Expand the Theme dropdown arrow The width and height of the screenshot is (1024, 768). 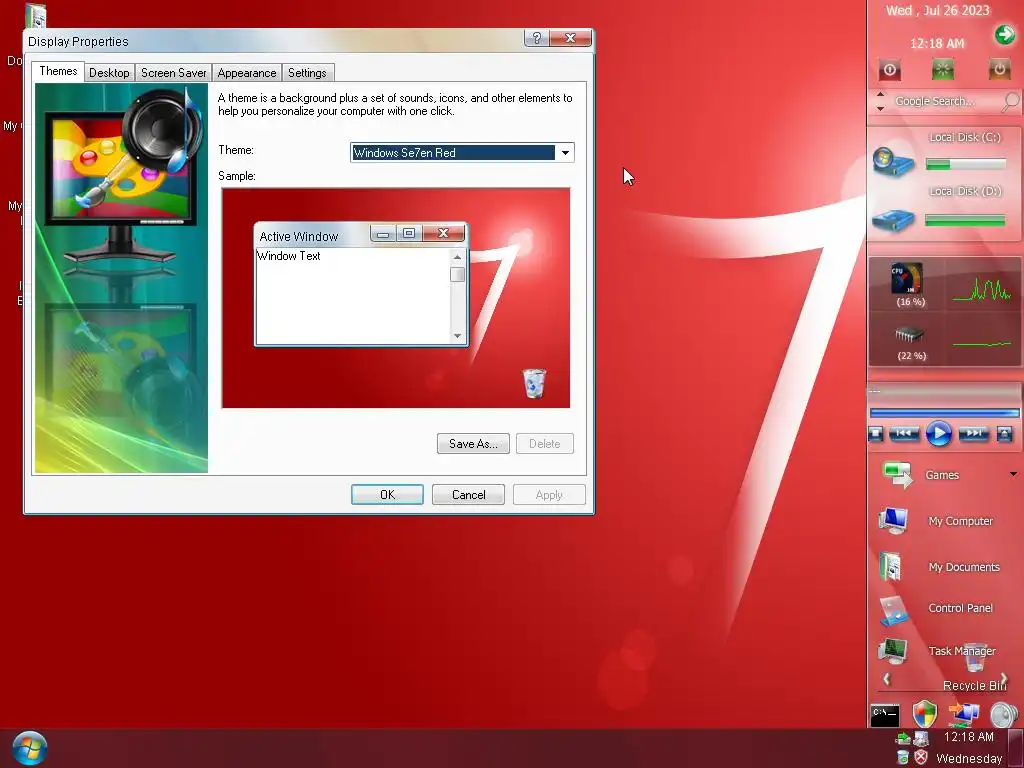click(x=565, y=153)
